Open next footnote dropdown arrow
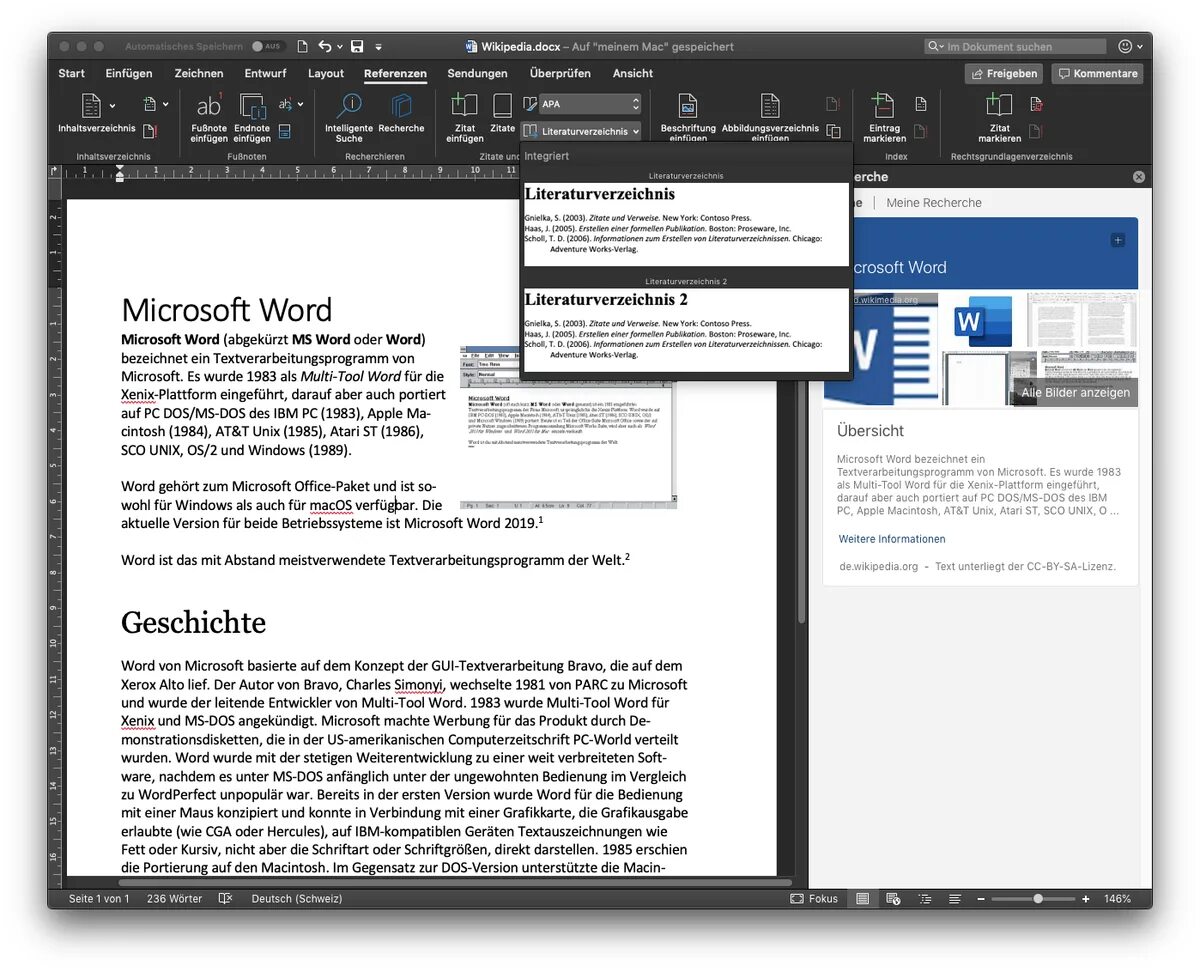Screen dimensions: 1200x972 tap(300, 104)
